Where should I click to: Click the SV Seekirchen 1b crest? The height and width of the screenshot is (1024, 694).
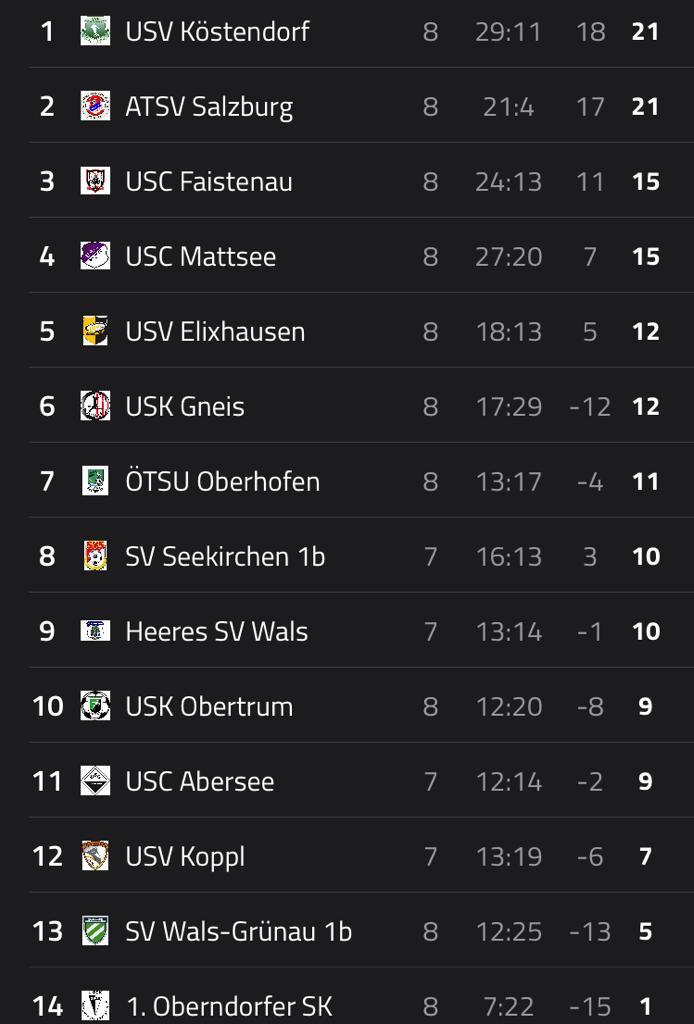coord(95,556)
